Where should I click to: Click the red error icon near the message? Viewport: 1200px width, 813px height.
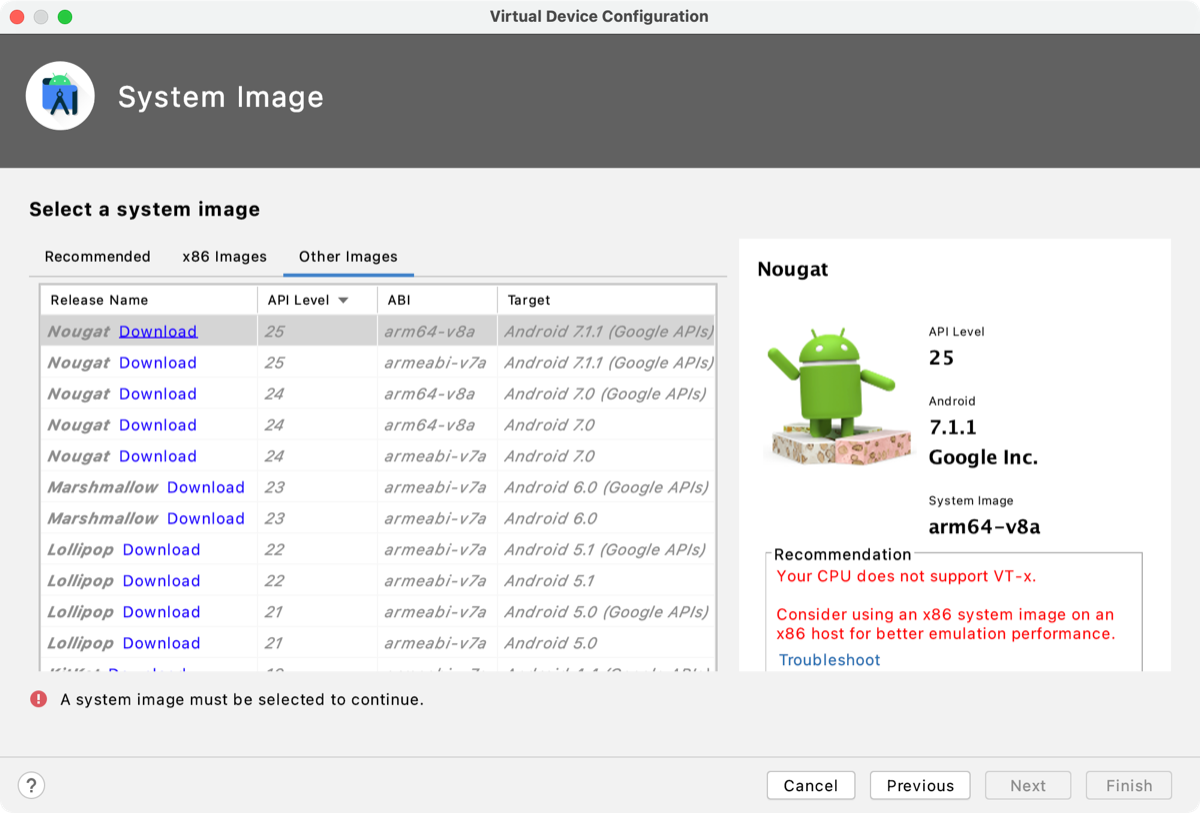click(38, 699)
